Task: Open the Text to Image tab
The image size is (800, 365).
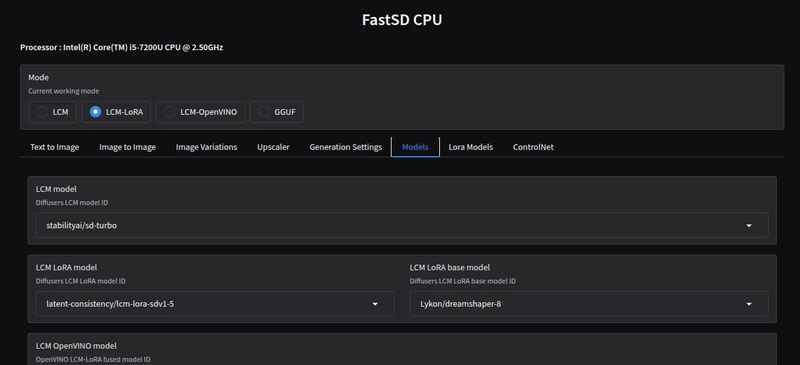Action: point(55,147)
